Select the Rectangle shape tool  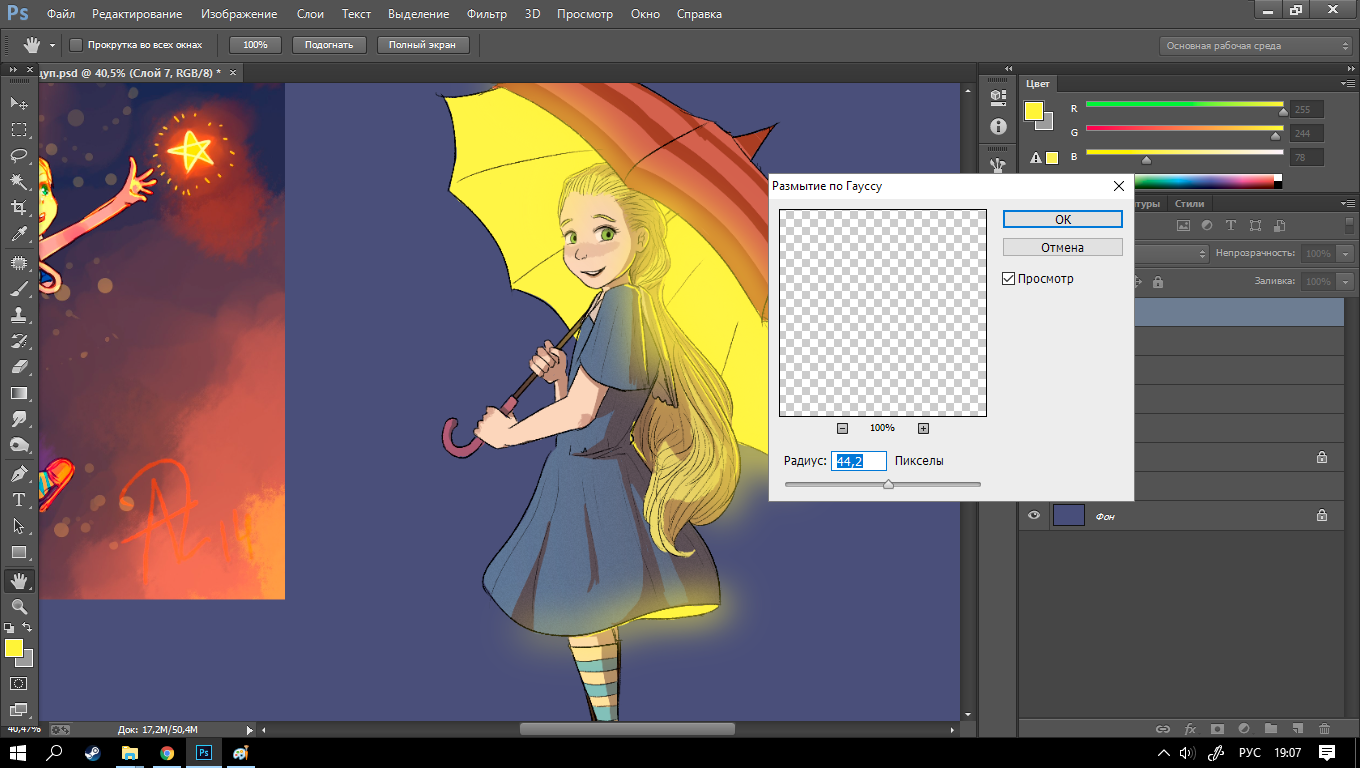(x=19, y=552)
